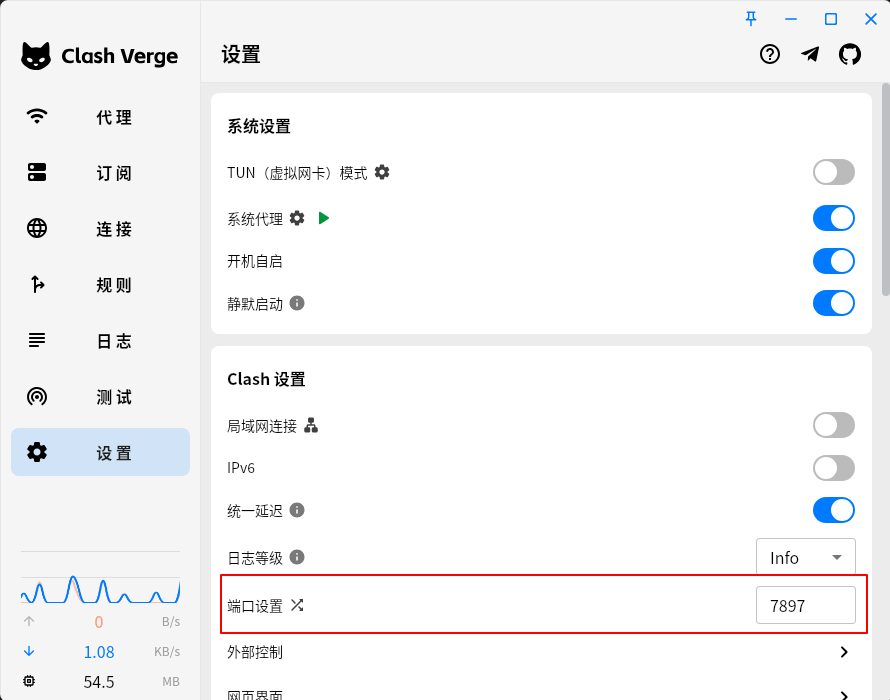Disable the 系统代理 toggle

coord(833,217)
